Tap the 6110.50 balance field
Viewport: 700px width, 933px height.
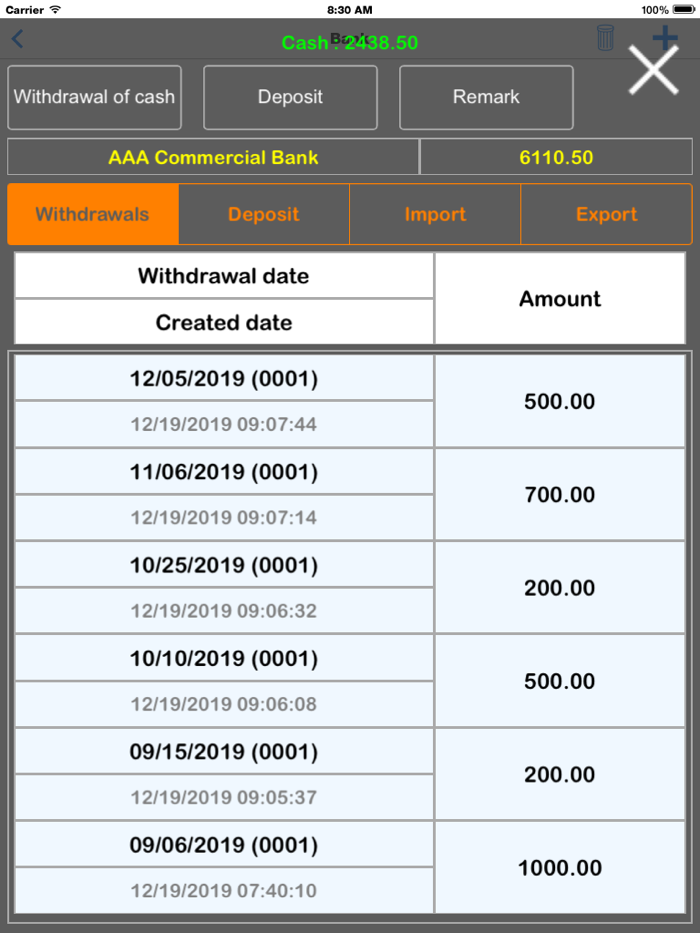point(556,157)
